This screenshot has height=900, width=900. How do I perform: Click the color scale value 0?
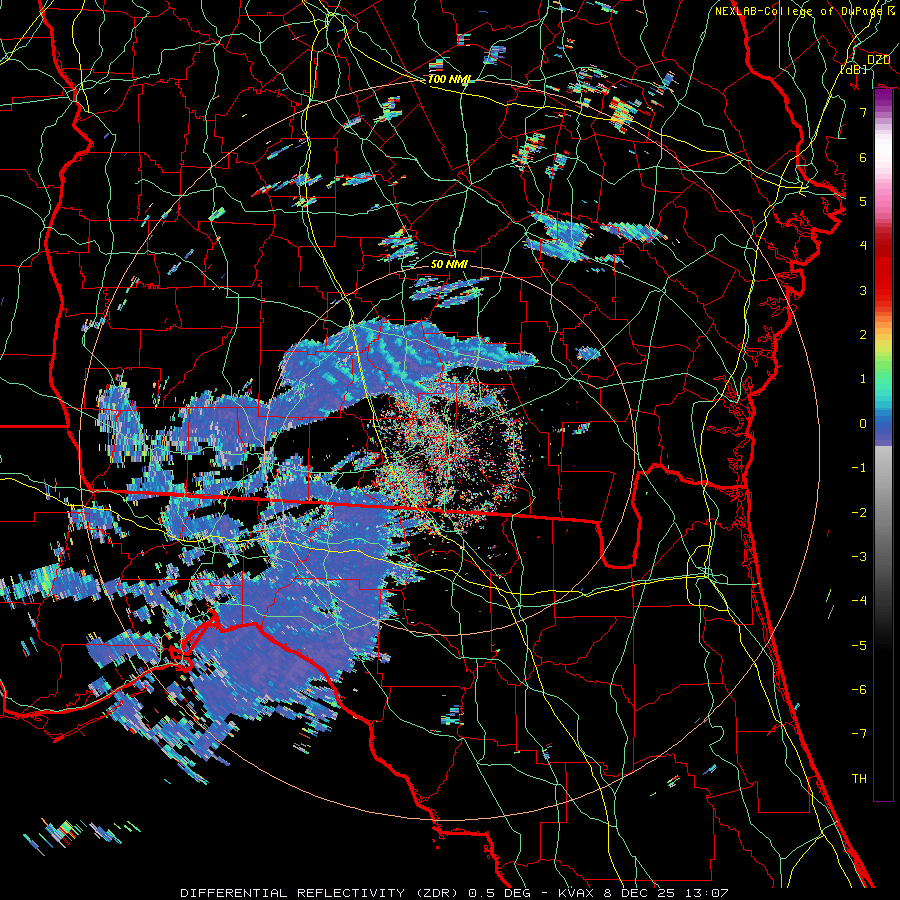point(863,424)
